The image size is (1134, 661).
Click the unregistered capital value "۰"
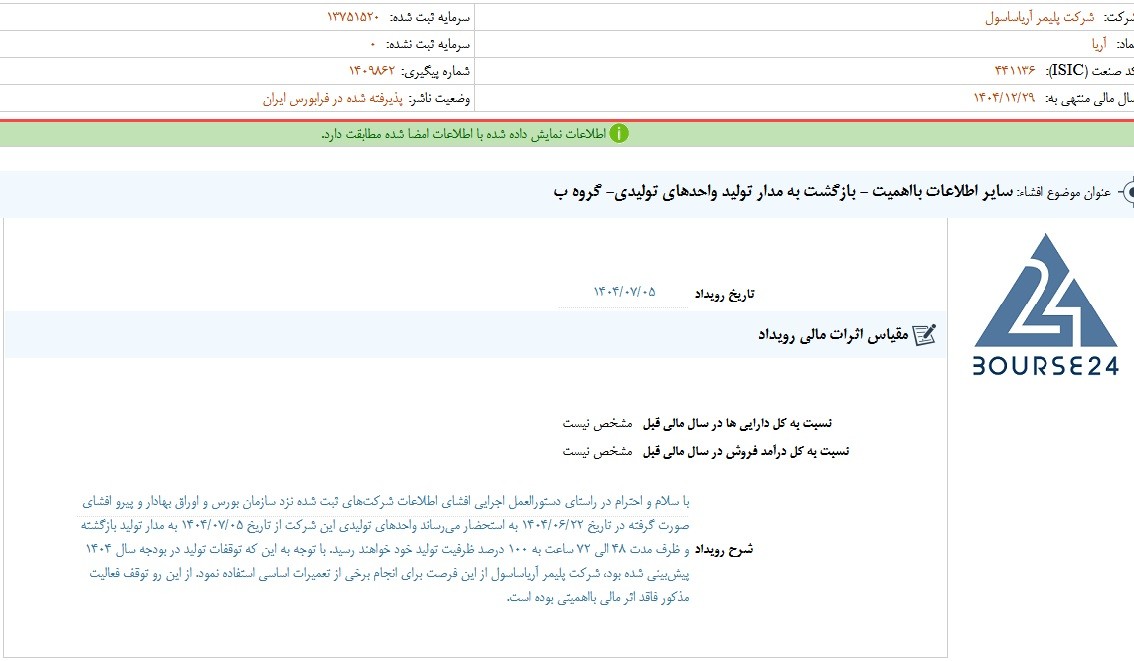(373, 45)
